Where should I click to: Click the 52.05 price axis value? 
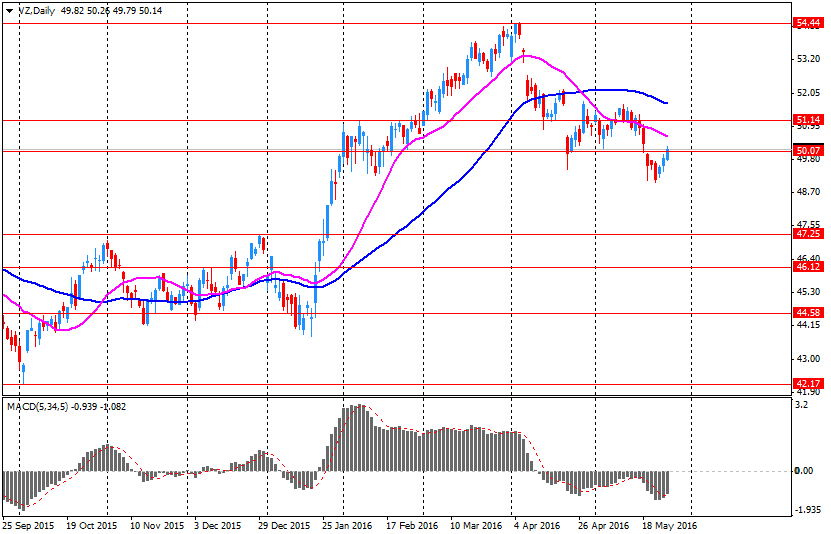tap(808, 93)
